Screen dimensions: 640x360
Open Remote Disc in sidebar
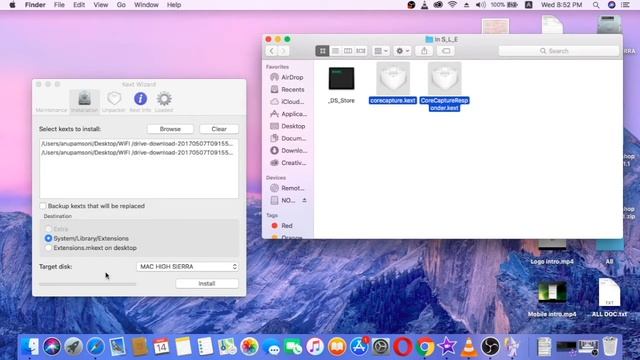pyautogui.click(x=287, y=188)
